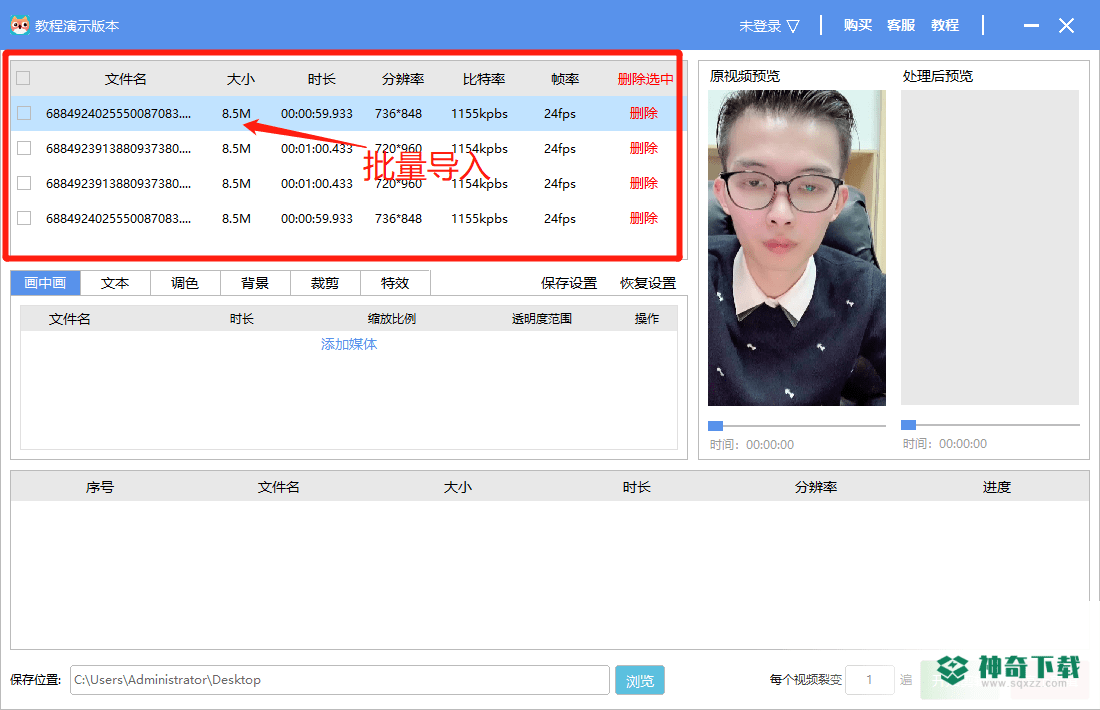Image resolution: width=1100 pixels, height=710 pixels.
Task: Open the 未登录 login dropdown
Action: pos(769,26)
